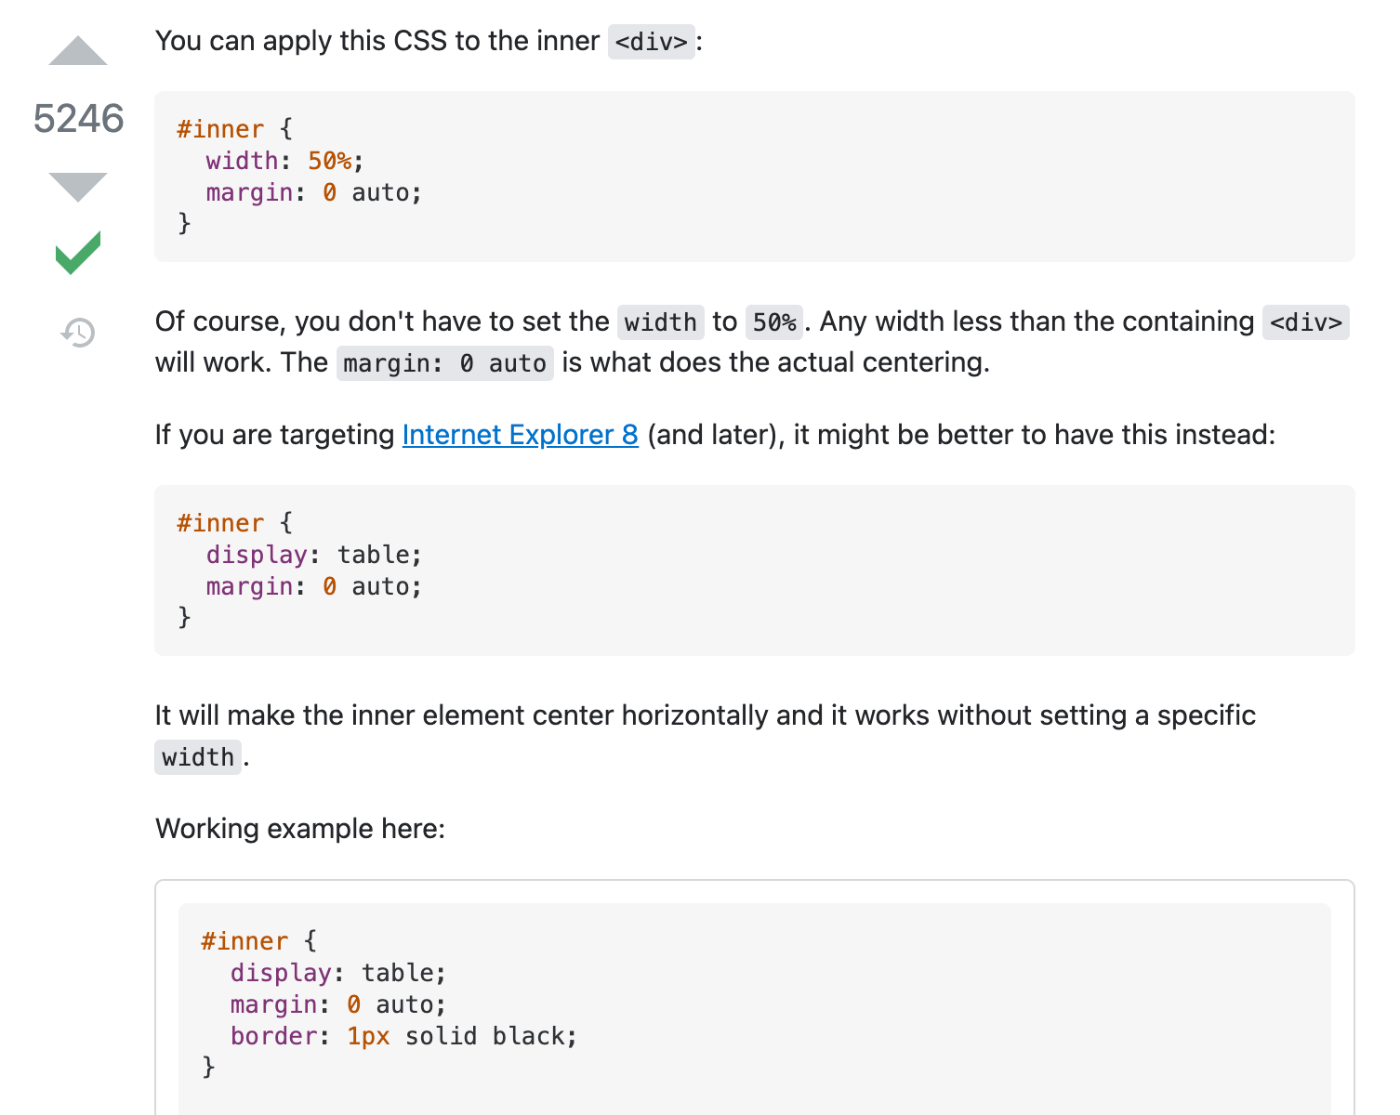Screen dimensions: 1400x1115
Task: Click the 'You can apply this CSS' sentence
Action: pos(377,42)
